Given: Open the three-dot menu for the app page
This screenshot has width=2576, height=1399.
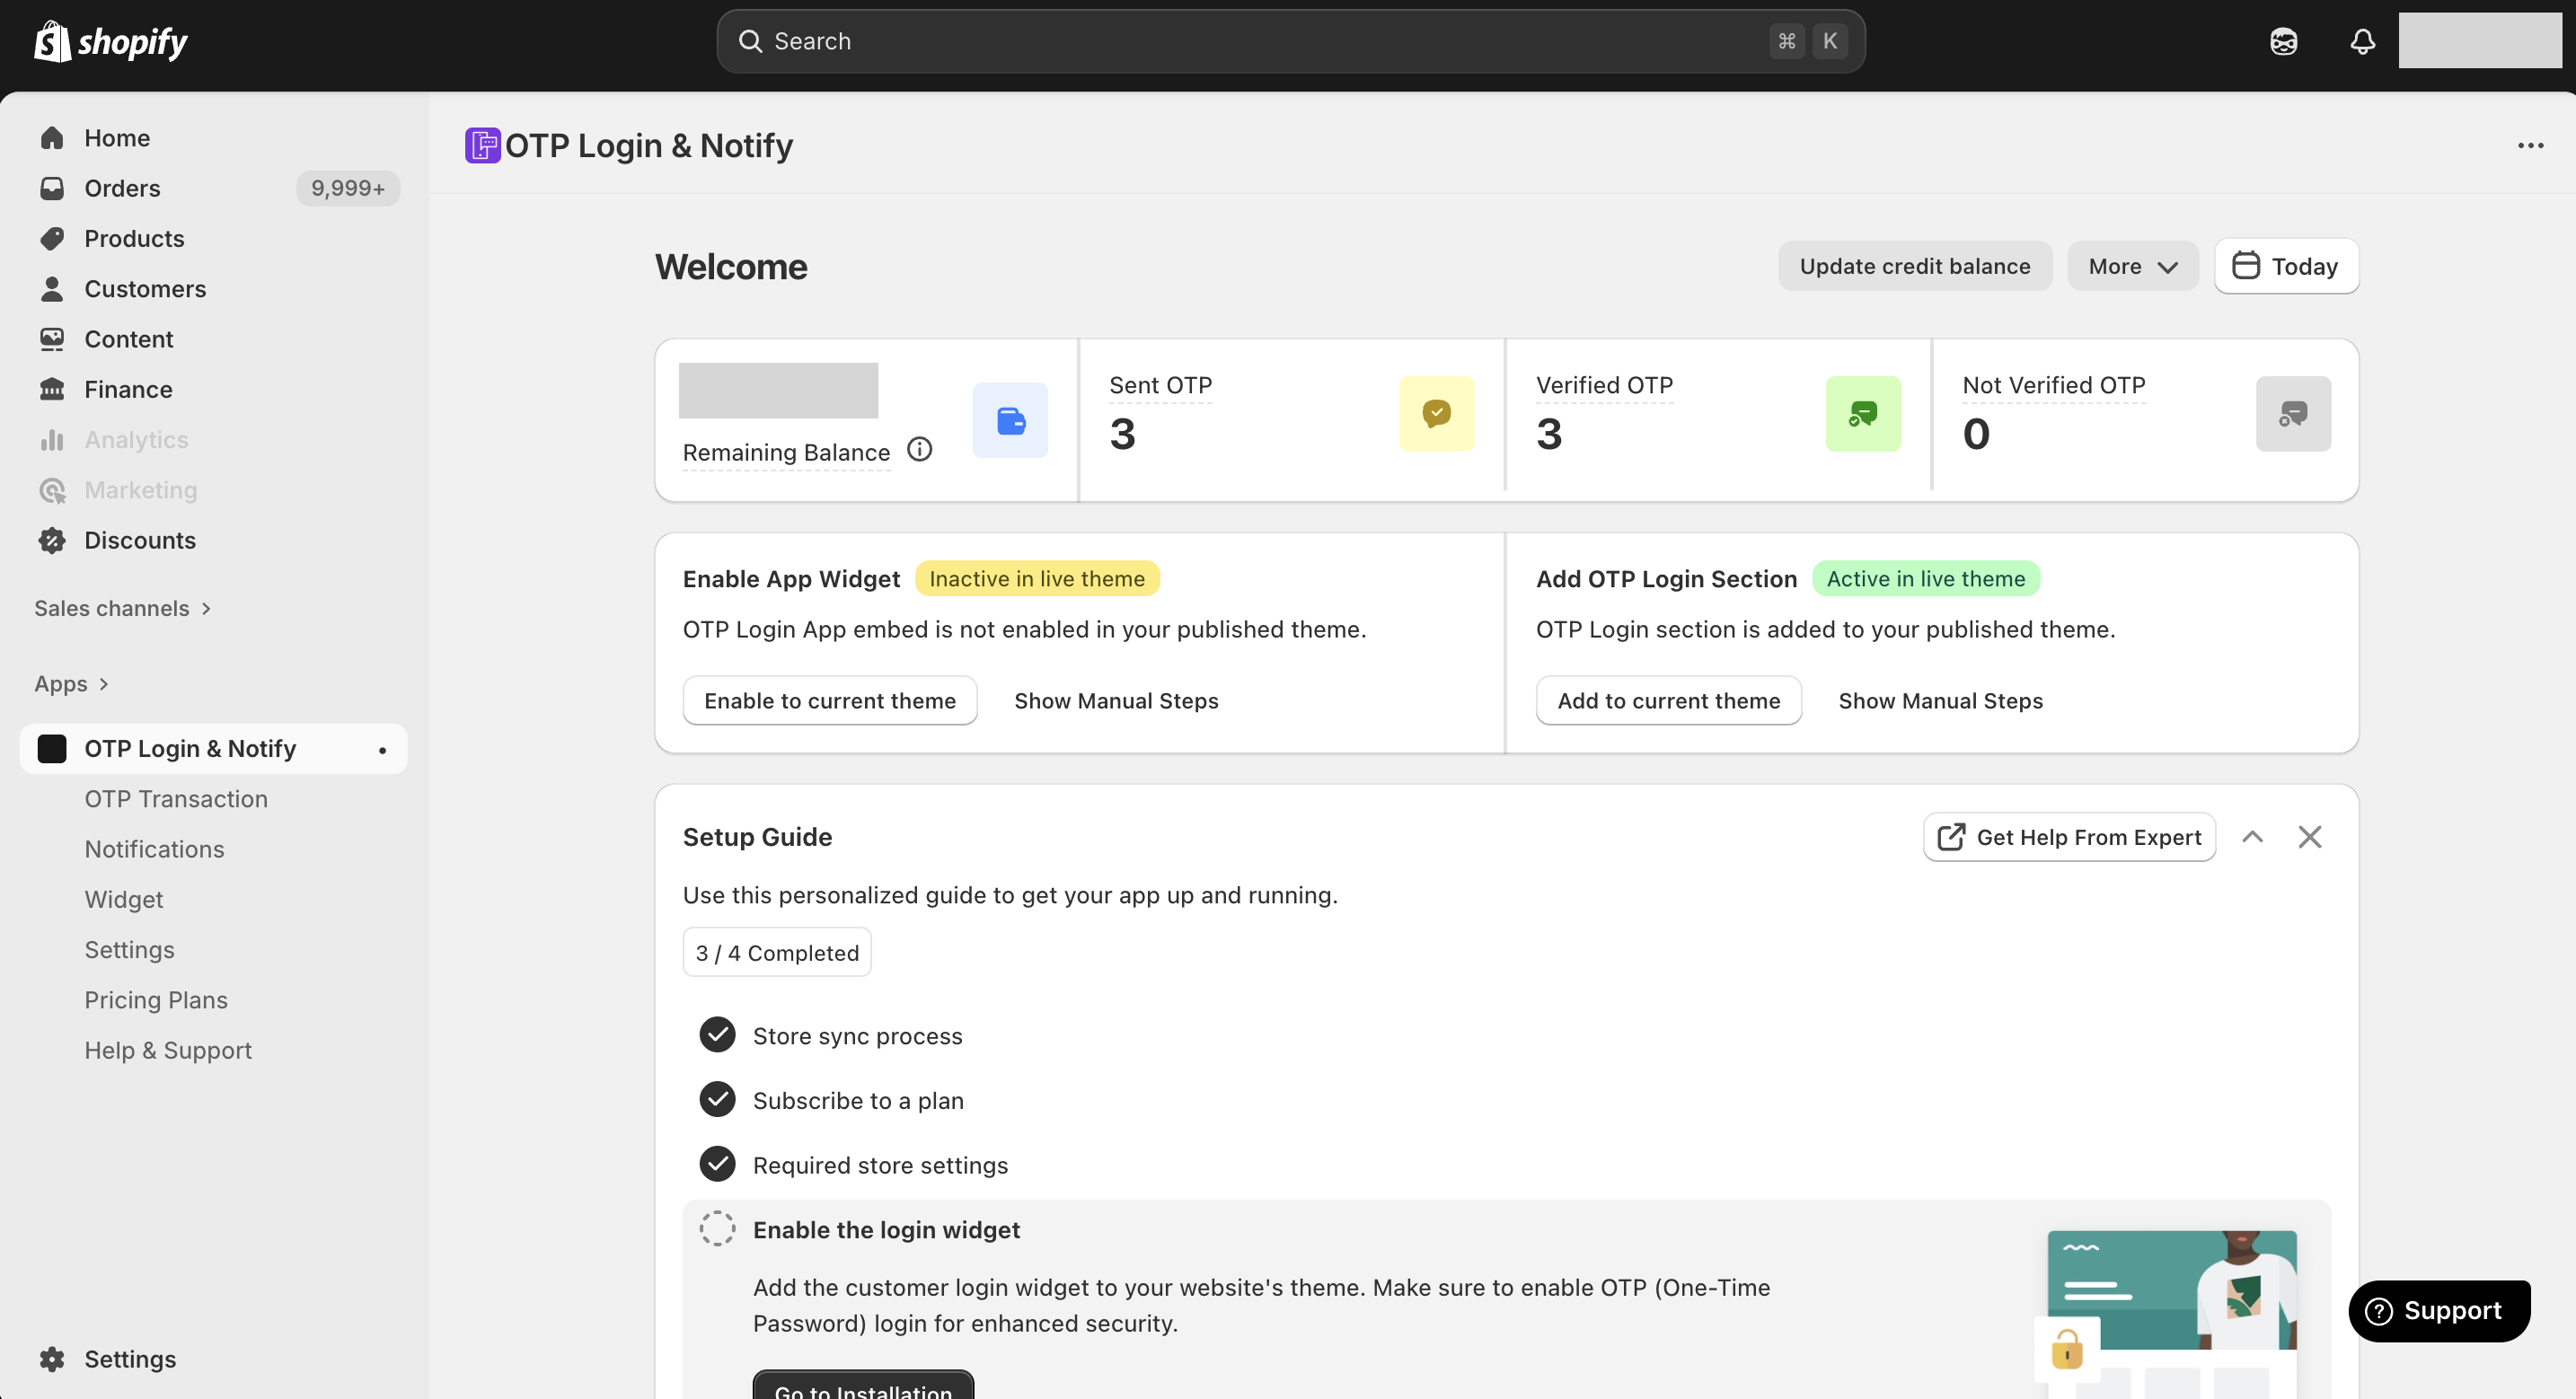Looking at the screenshot, I should (x=2530, y=146).
